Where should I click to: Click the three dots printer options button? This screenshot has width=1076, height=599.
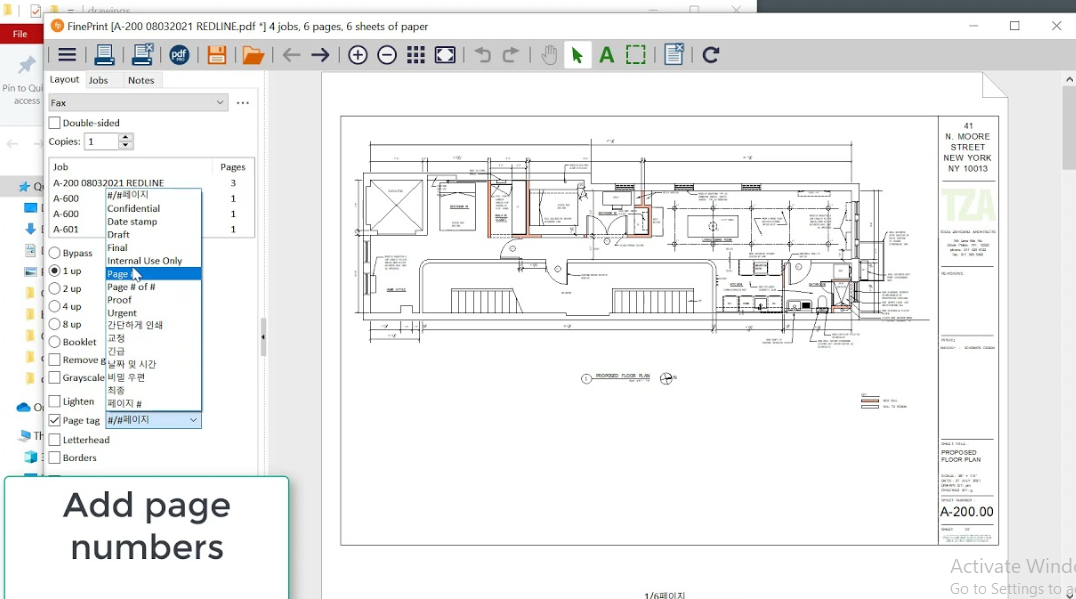(x=243, y=103)
